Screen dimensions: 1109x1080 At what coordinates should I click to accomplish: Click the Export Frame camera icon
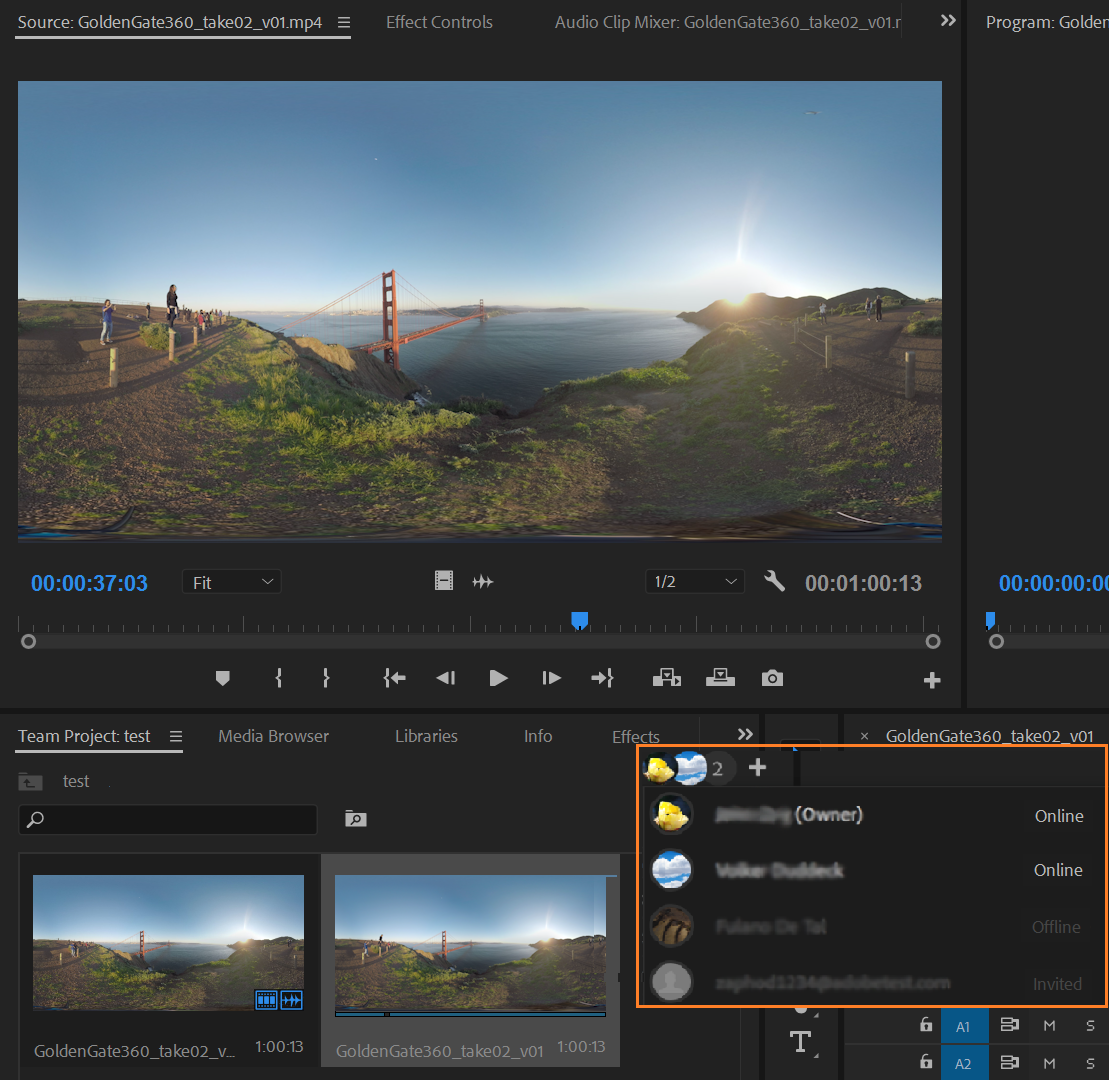[772, 678]
